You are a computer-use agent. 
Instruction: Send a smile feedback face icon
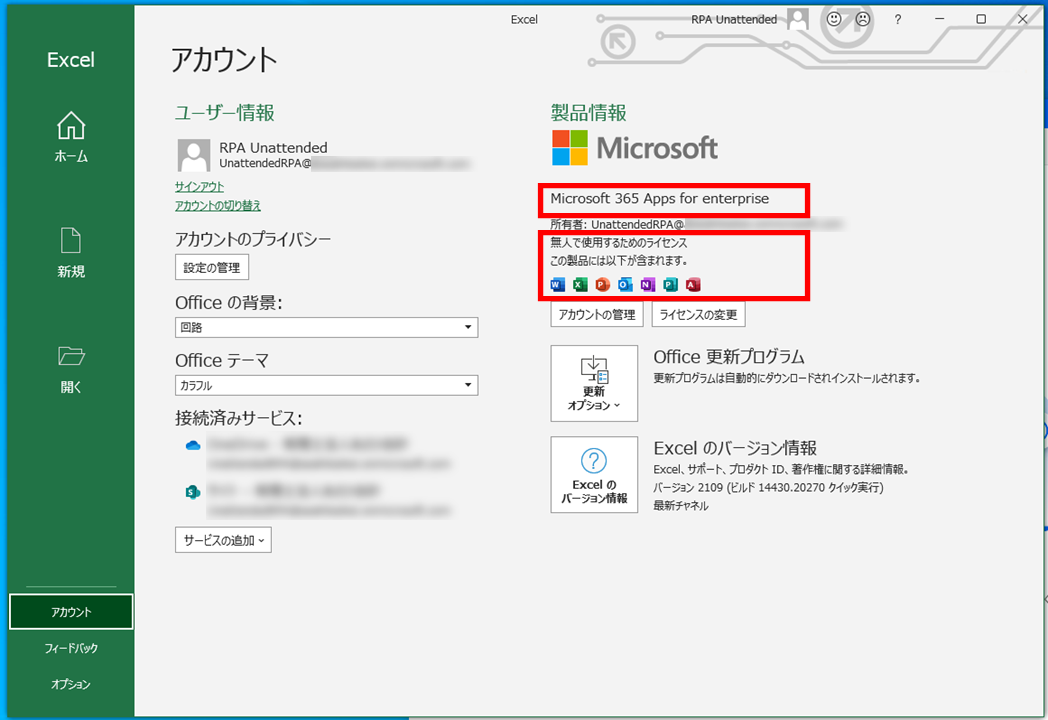pos(834,19)
